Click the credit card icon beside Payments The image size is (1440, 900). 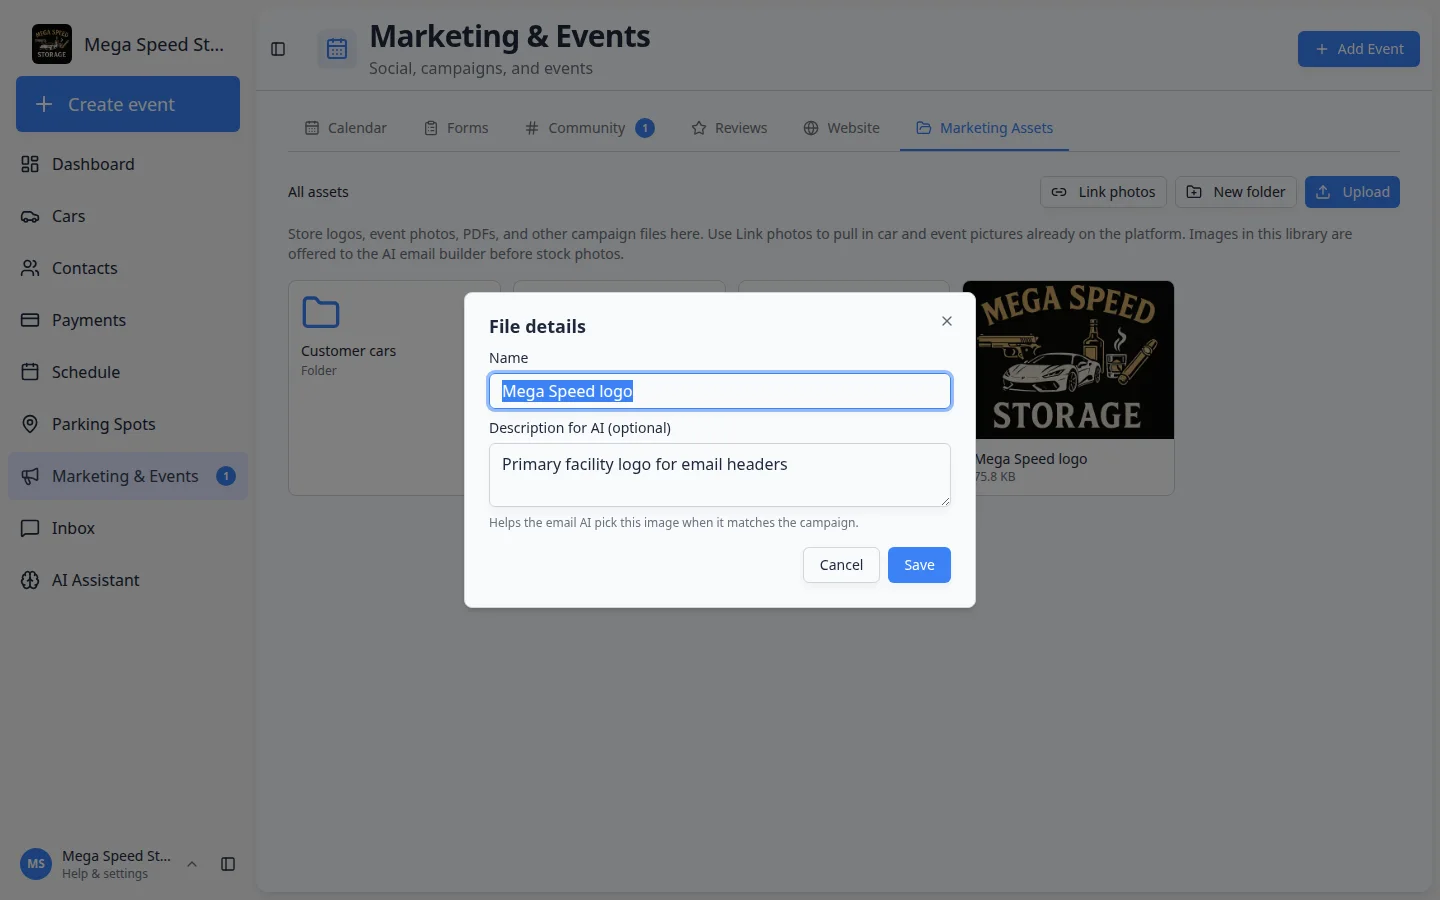(30, 320)
